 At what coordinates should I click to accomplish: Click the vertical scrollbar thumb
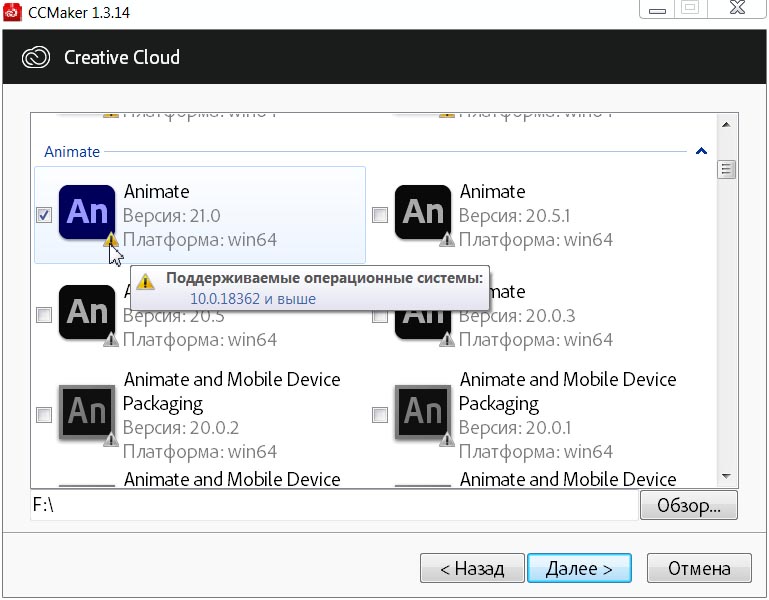726,170
